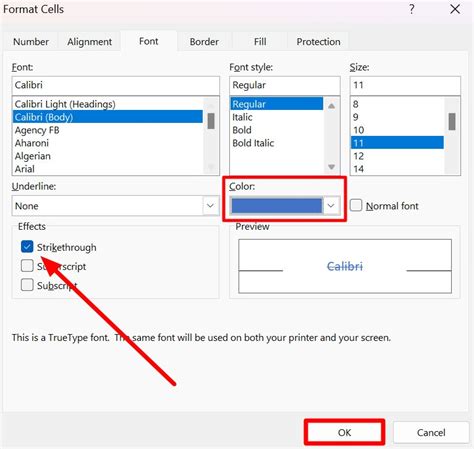Viewport: 474px width, 449px height.
Task: Pick Algerian font from list
Action: [x=108, y=156]
